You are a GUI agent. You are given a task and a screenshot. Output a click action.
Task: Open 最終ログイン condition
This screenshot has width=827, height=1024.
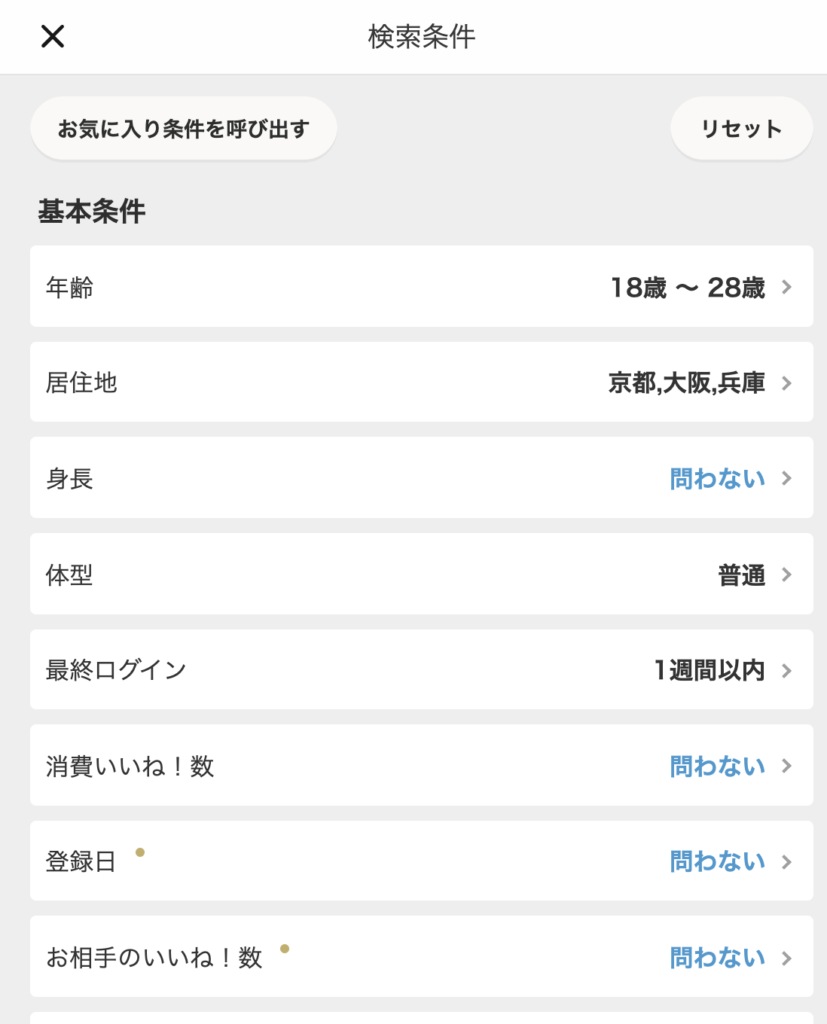[x=421, y=670]
